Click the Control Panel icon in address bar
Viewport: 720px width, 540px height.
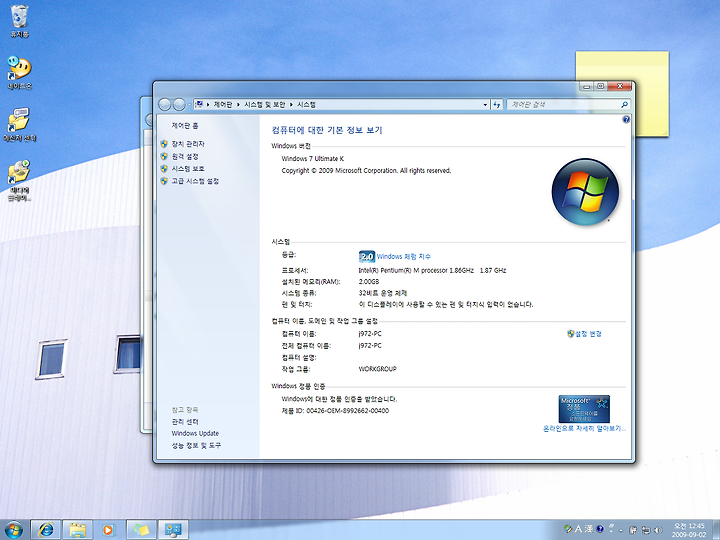(199, 105)
